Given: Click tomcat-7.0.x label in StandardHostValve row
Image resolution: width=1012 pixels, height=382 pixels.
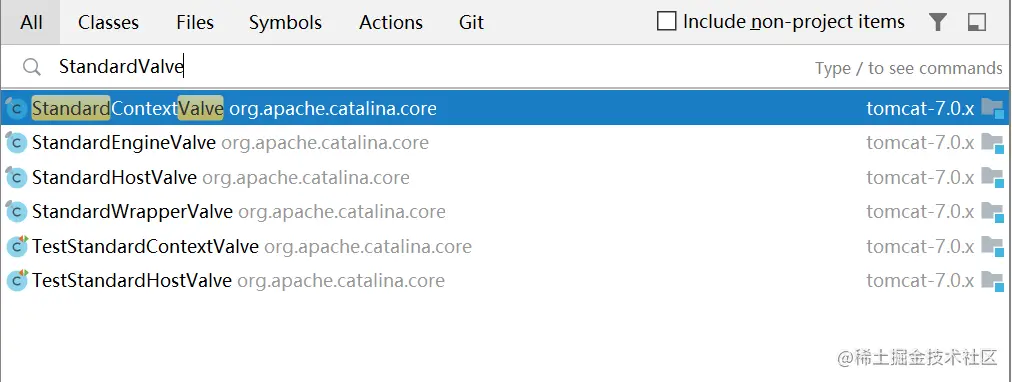Looking at the screenshot, I should click(920, 177).
